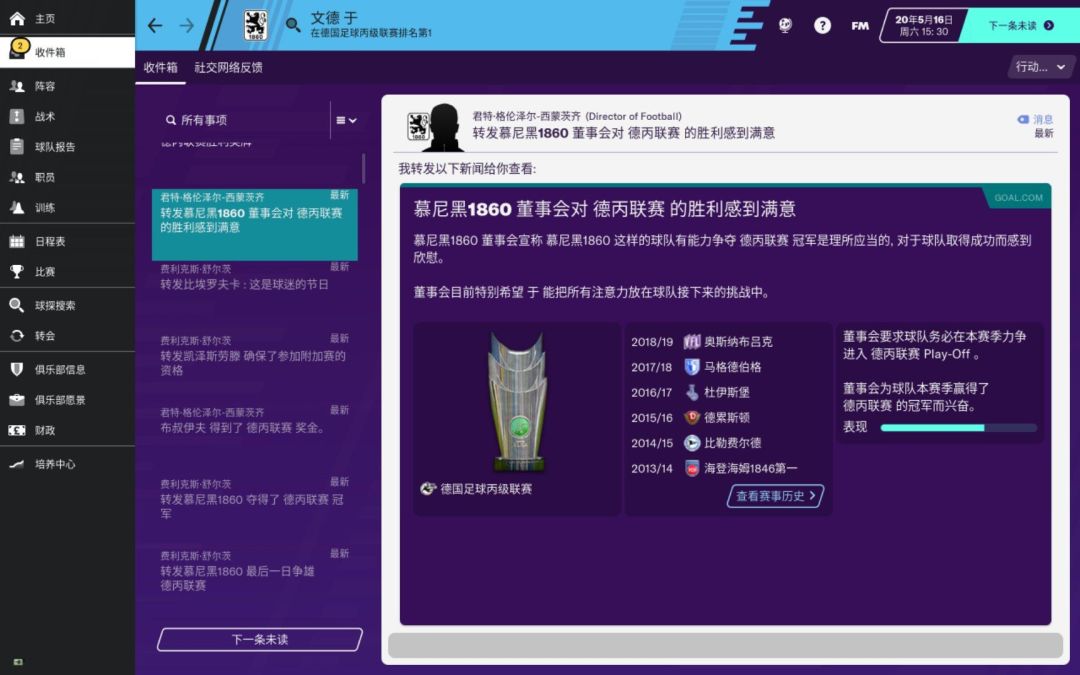Open the world globe icon in header
The width and height of the screenshot is (1080, 675).
click(x=785, y=25)
